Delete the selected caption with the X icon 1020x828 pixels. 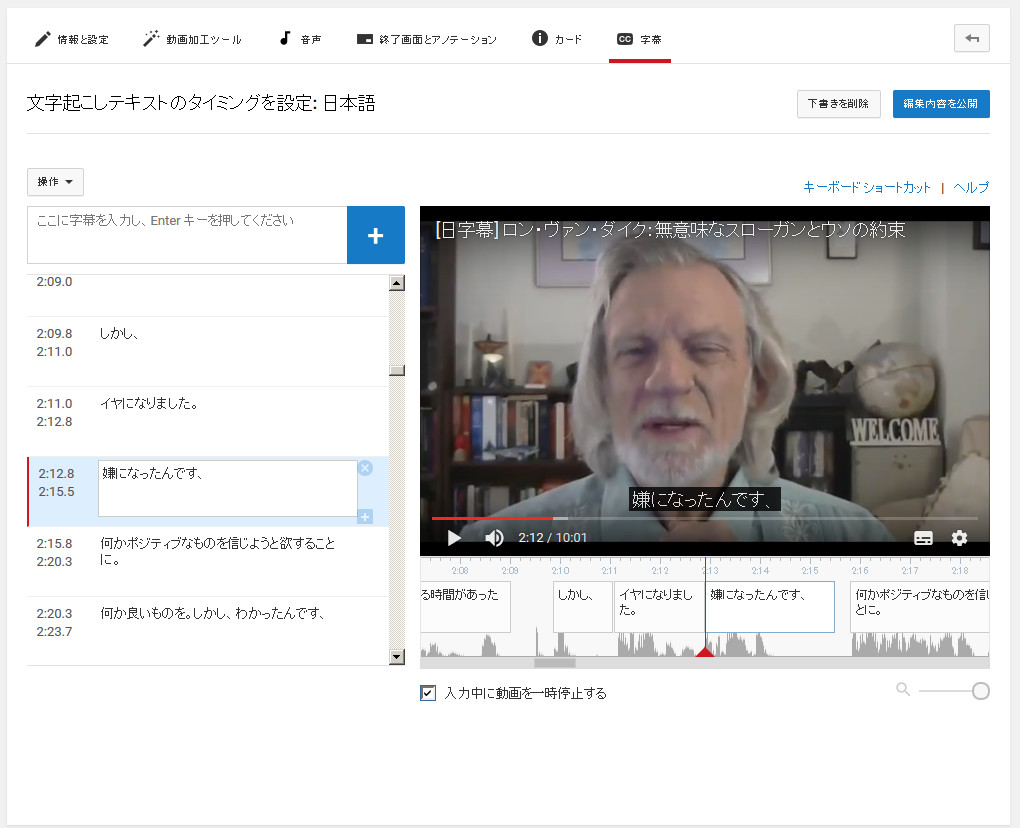pyautogui.click(x=365, y=468)
